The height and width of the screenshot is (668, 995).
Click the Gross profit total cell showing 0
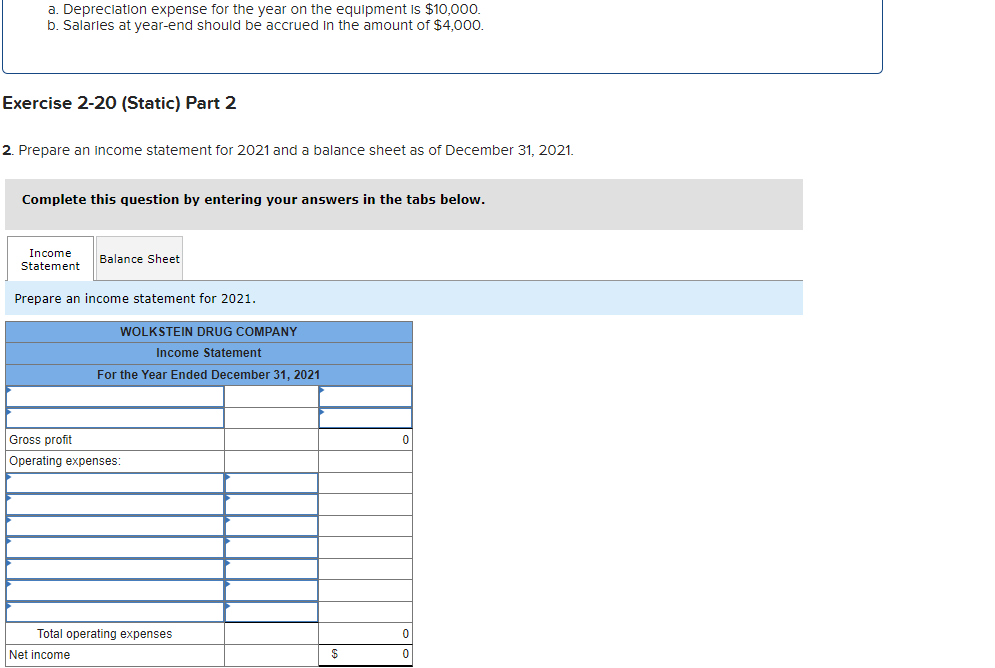365,439
